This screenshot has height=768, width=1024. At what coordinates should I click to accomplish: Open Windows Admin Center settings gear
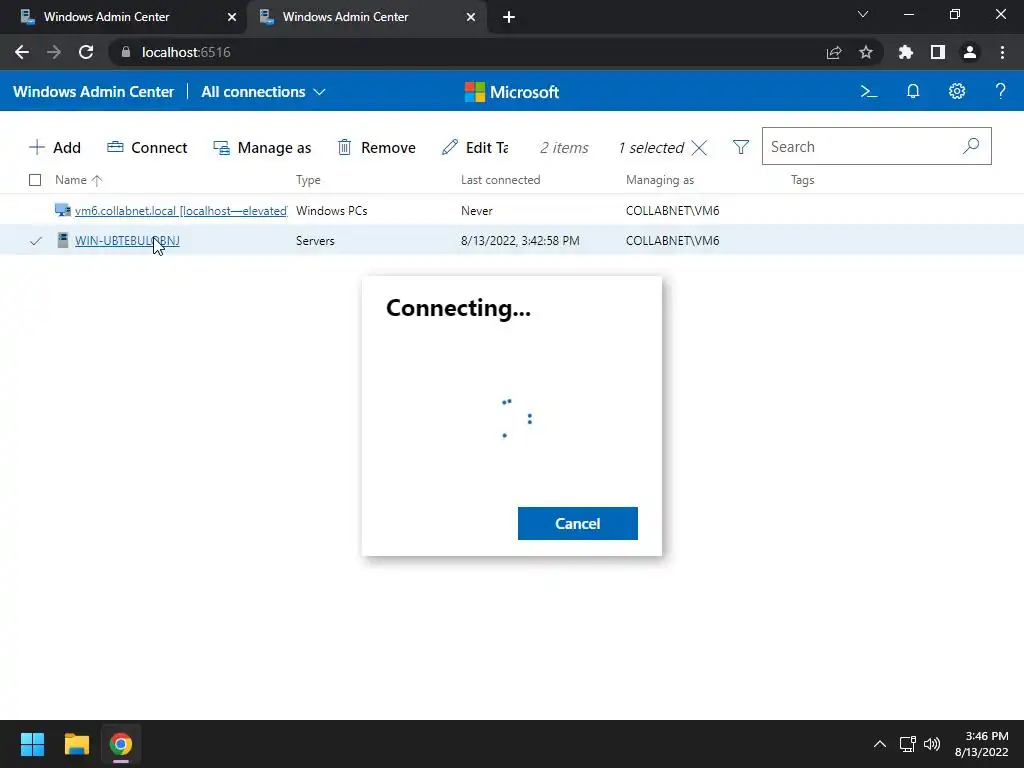tap(957, 91)
